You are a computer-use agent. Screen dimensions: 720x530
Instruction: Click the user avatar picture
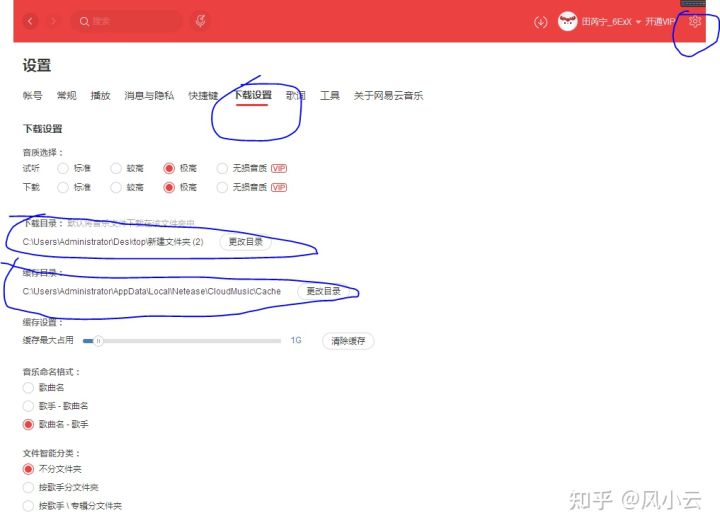568,21
